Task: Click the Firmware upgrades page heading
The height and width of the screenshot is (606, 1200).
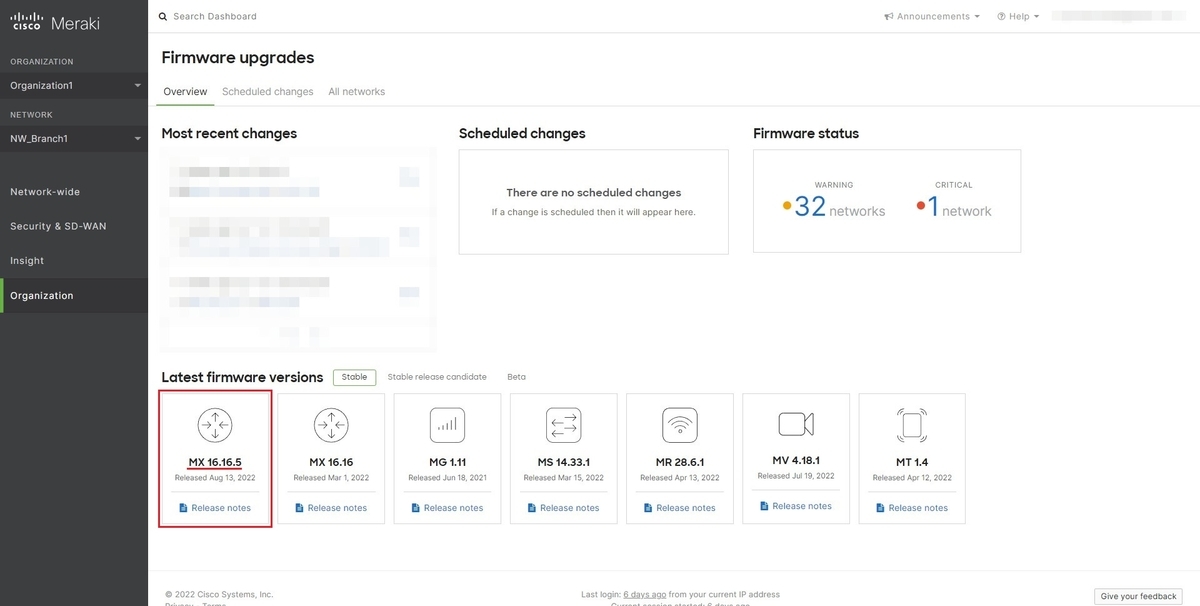Action: click(238, 58)
